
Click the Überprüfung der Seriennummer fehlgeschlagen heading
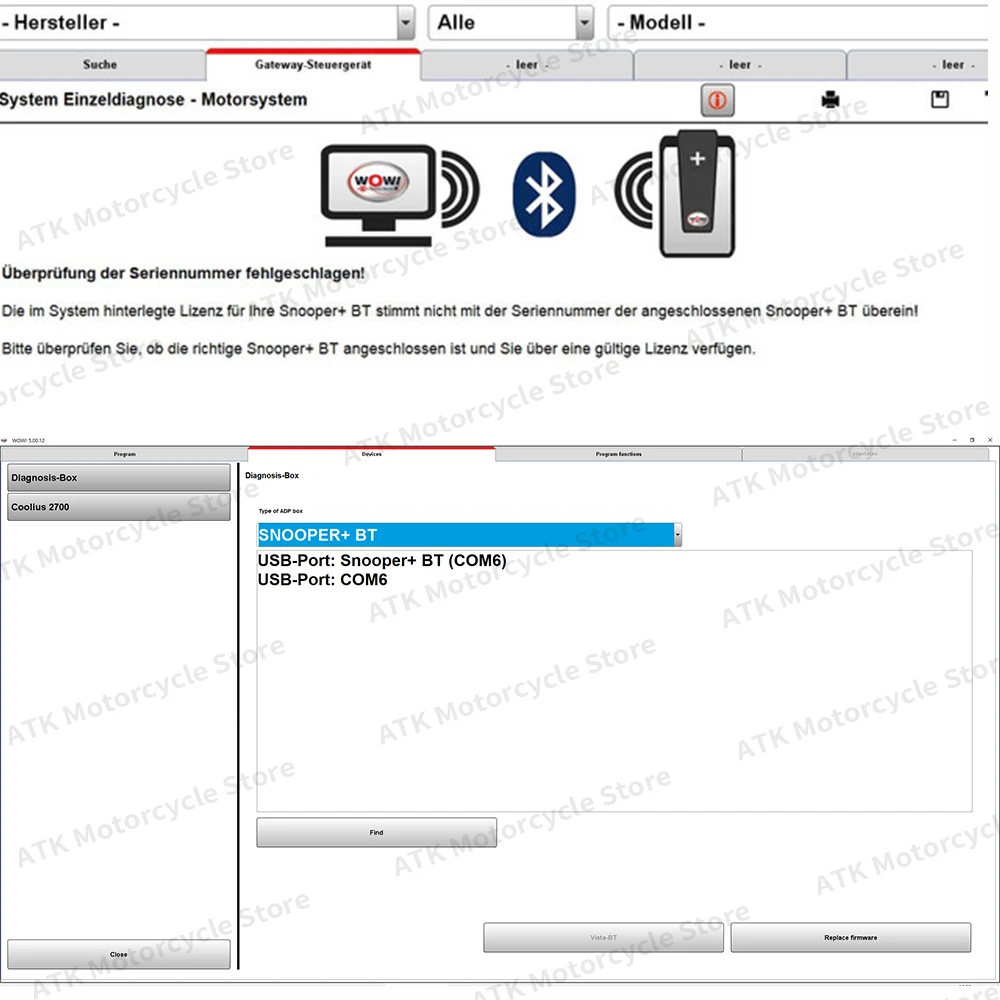pyautogui.click(x=183, y=273)
